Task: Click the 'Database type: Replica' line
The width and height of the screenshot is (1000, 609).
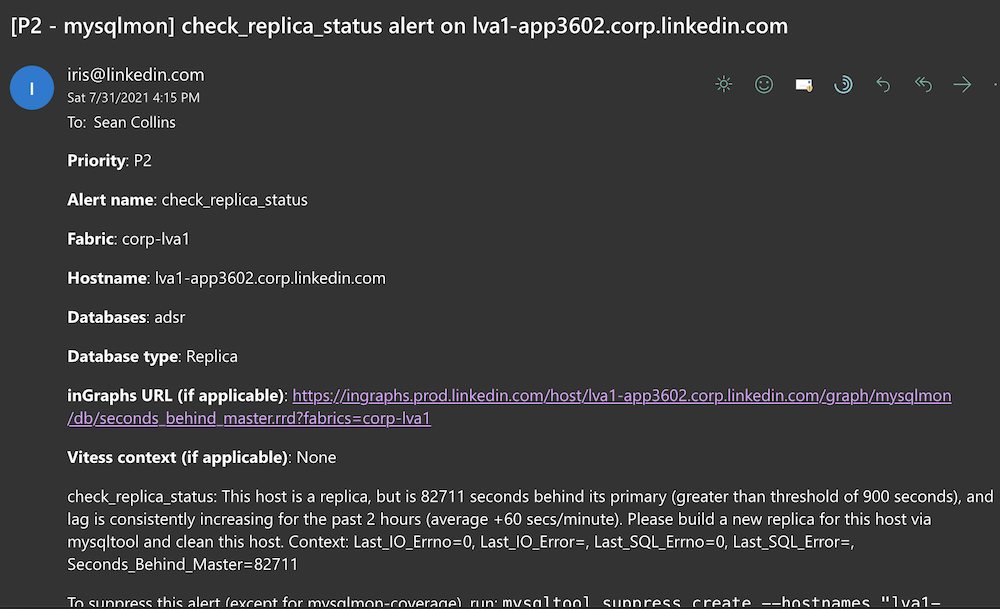Action: pyautogui.click(x=152, y=356)
